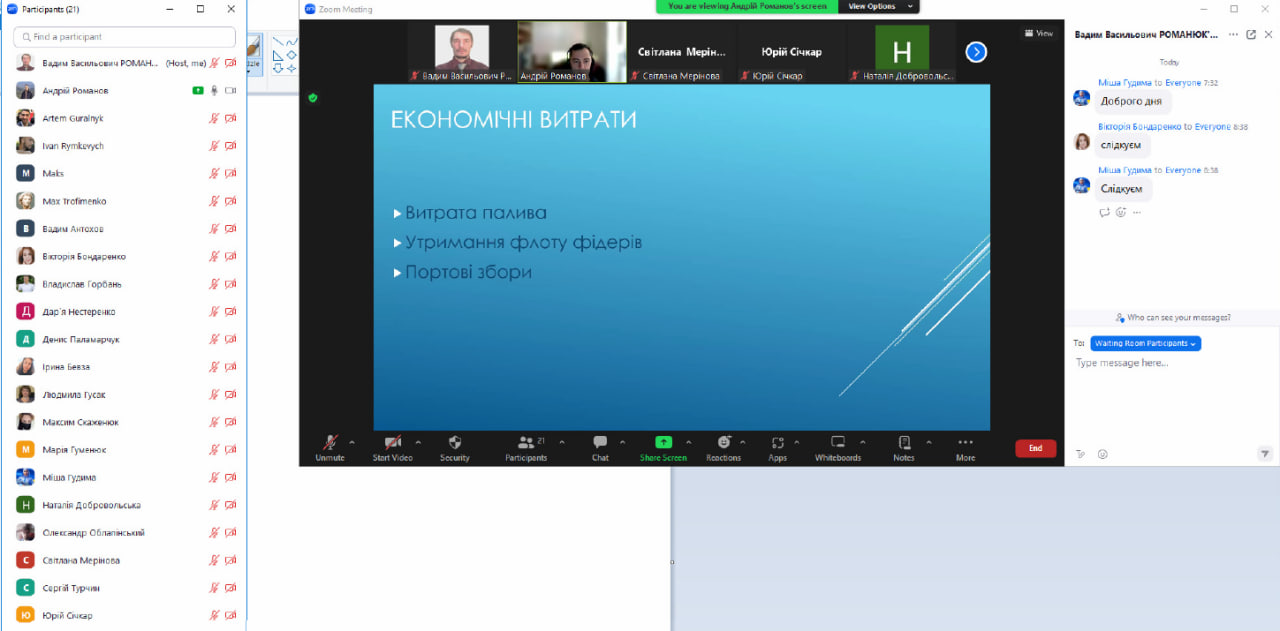Open the Notes icon
The height and width of the screenshot is (631, 1280).
tap(904, 442)
